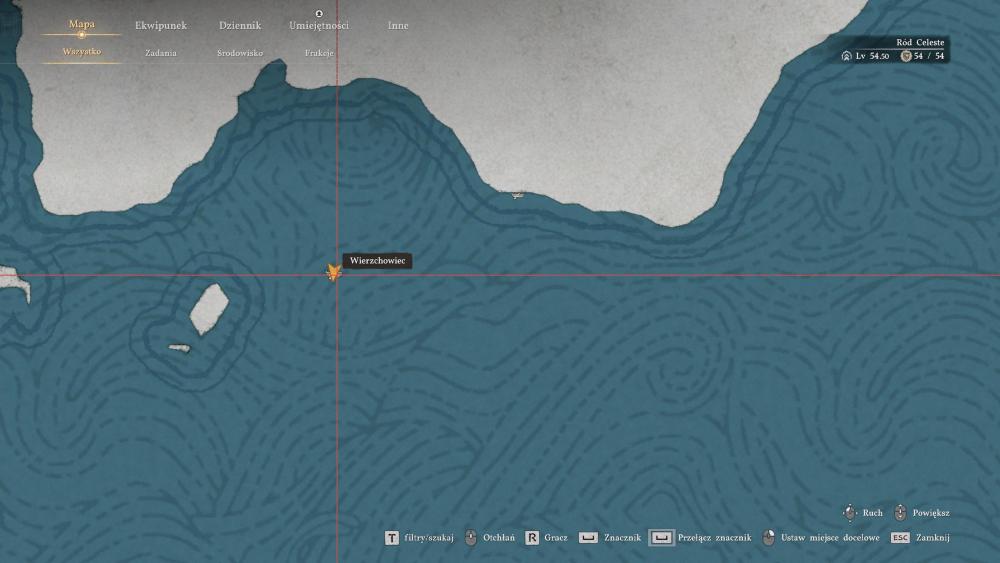Click the ESC key icon to close the map
Image resolution: width=1000 pixels, height=563 pixels.
point(900,537)
